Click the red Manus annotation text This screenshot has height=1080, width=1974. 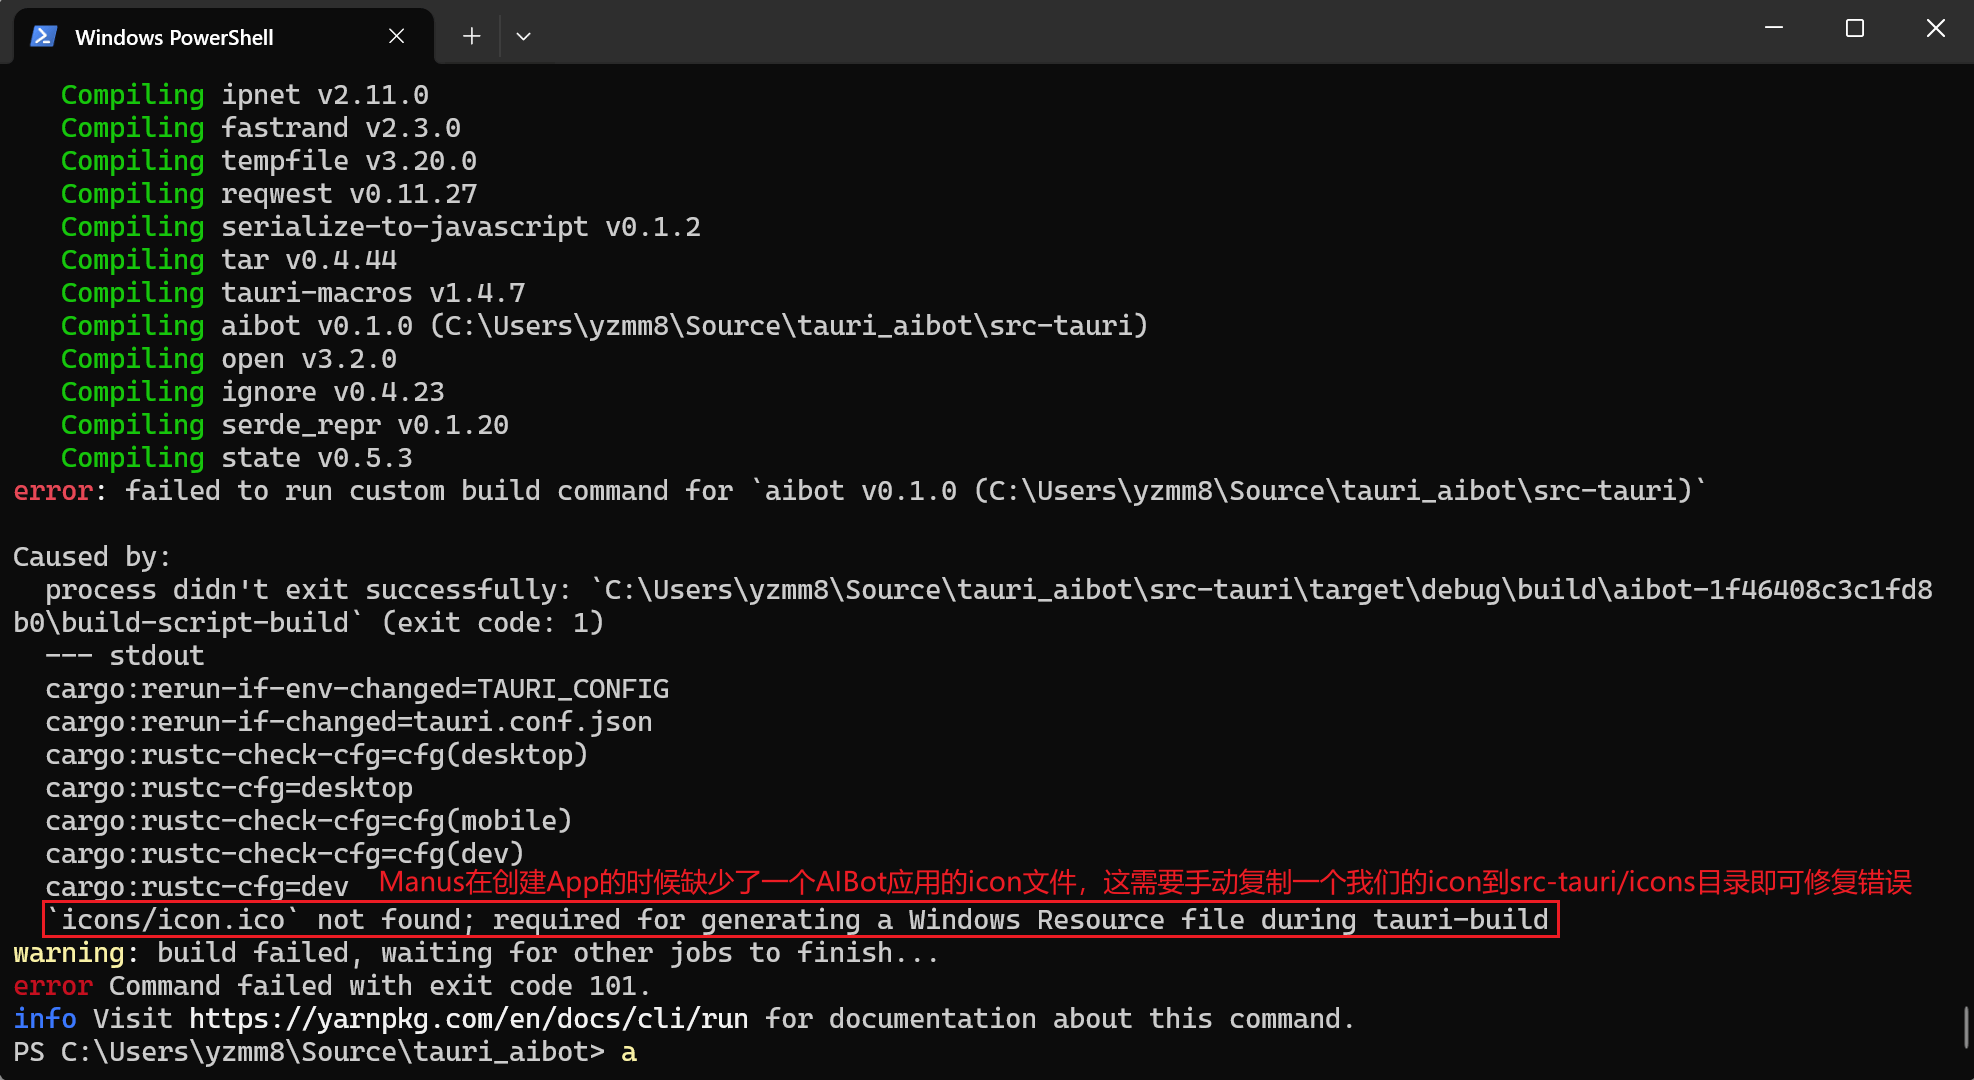[1145, 882]
